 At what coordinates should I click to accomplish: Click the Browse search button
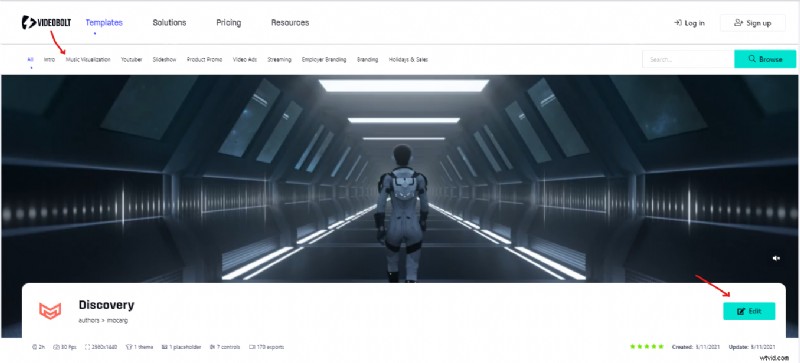pos(765,59)
